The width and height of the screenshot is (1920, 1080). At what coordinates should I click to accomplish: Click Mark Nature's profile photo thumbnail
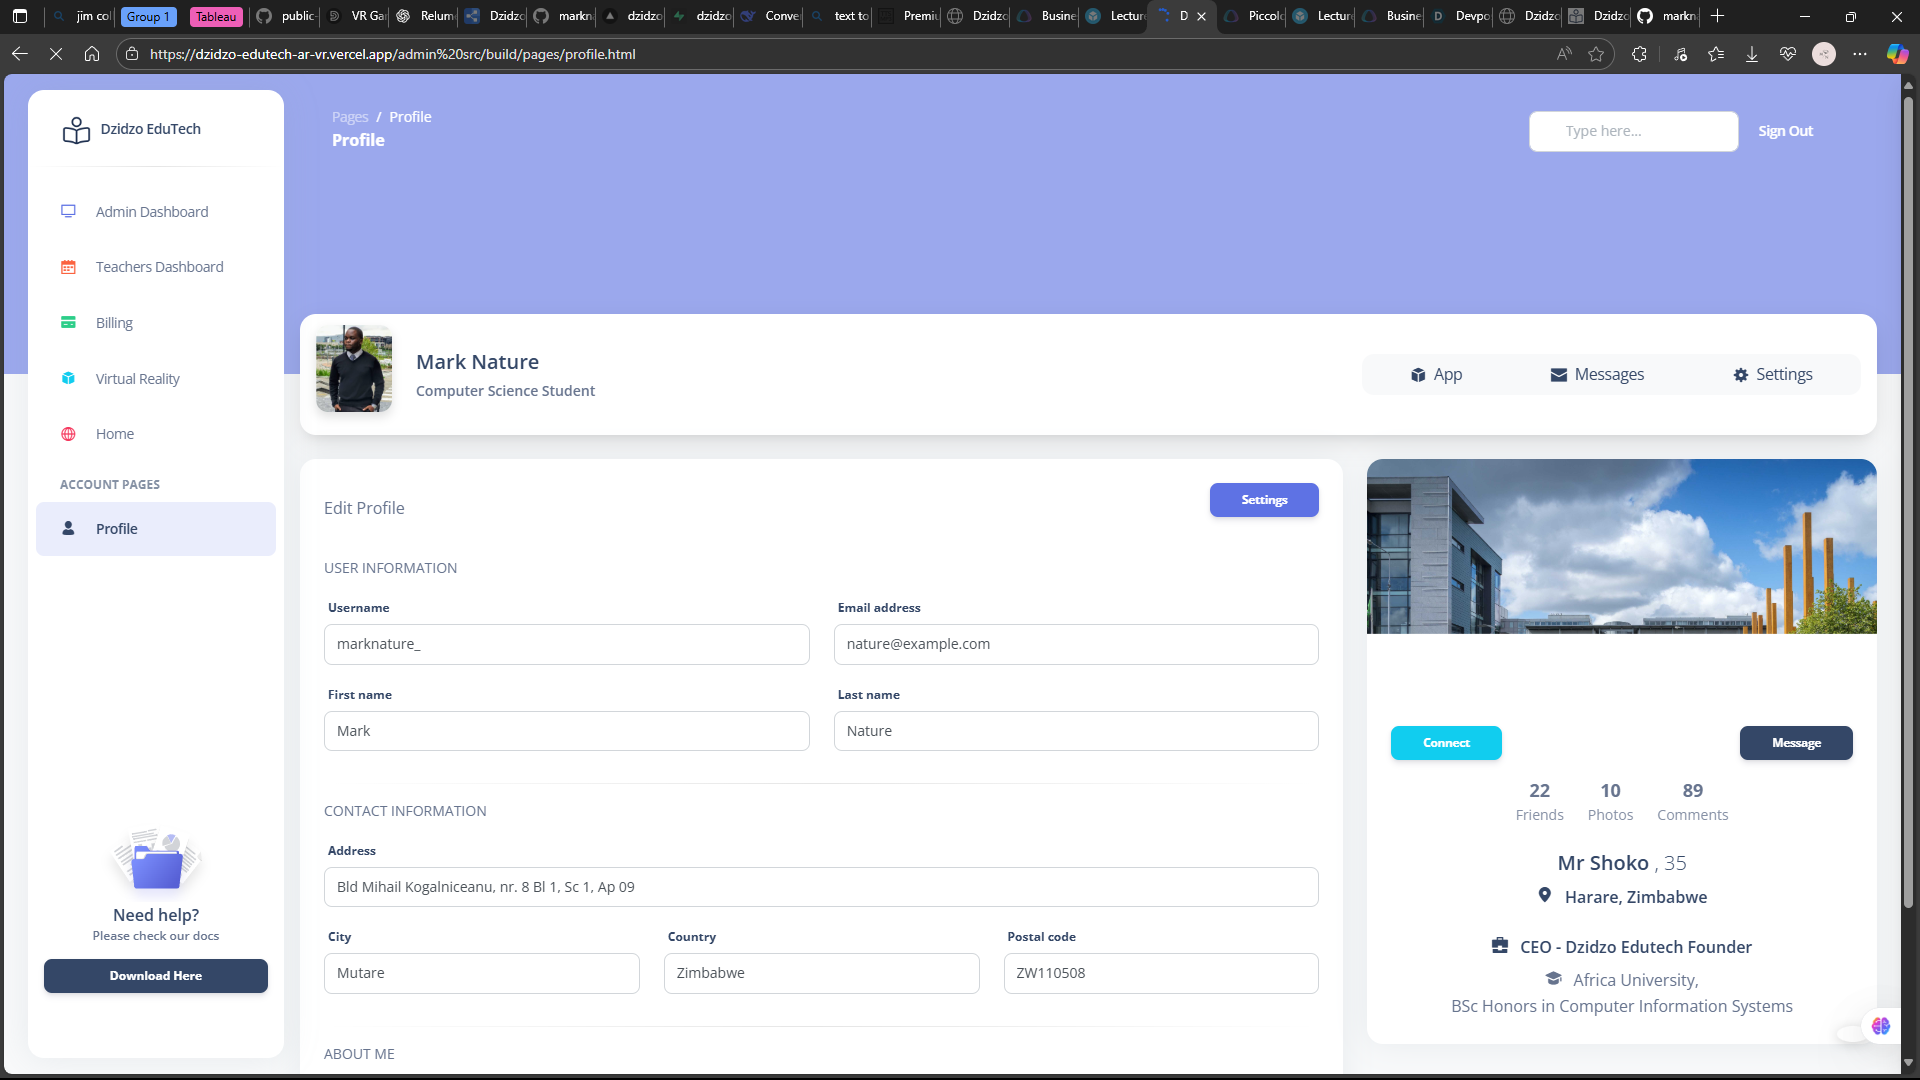coord(354,369)
